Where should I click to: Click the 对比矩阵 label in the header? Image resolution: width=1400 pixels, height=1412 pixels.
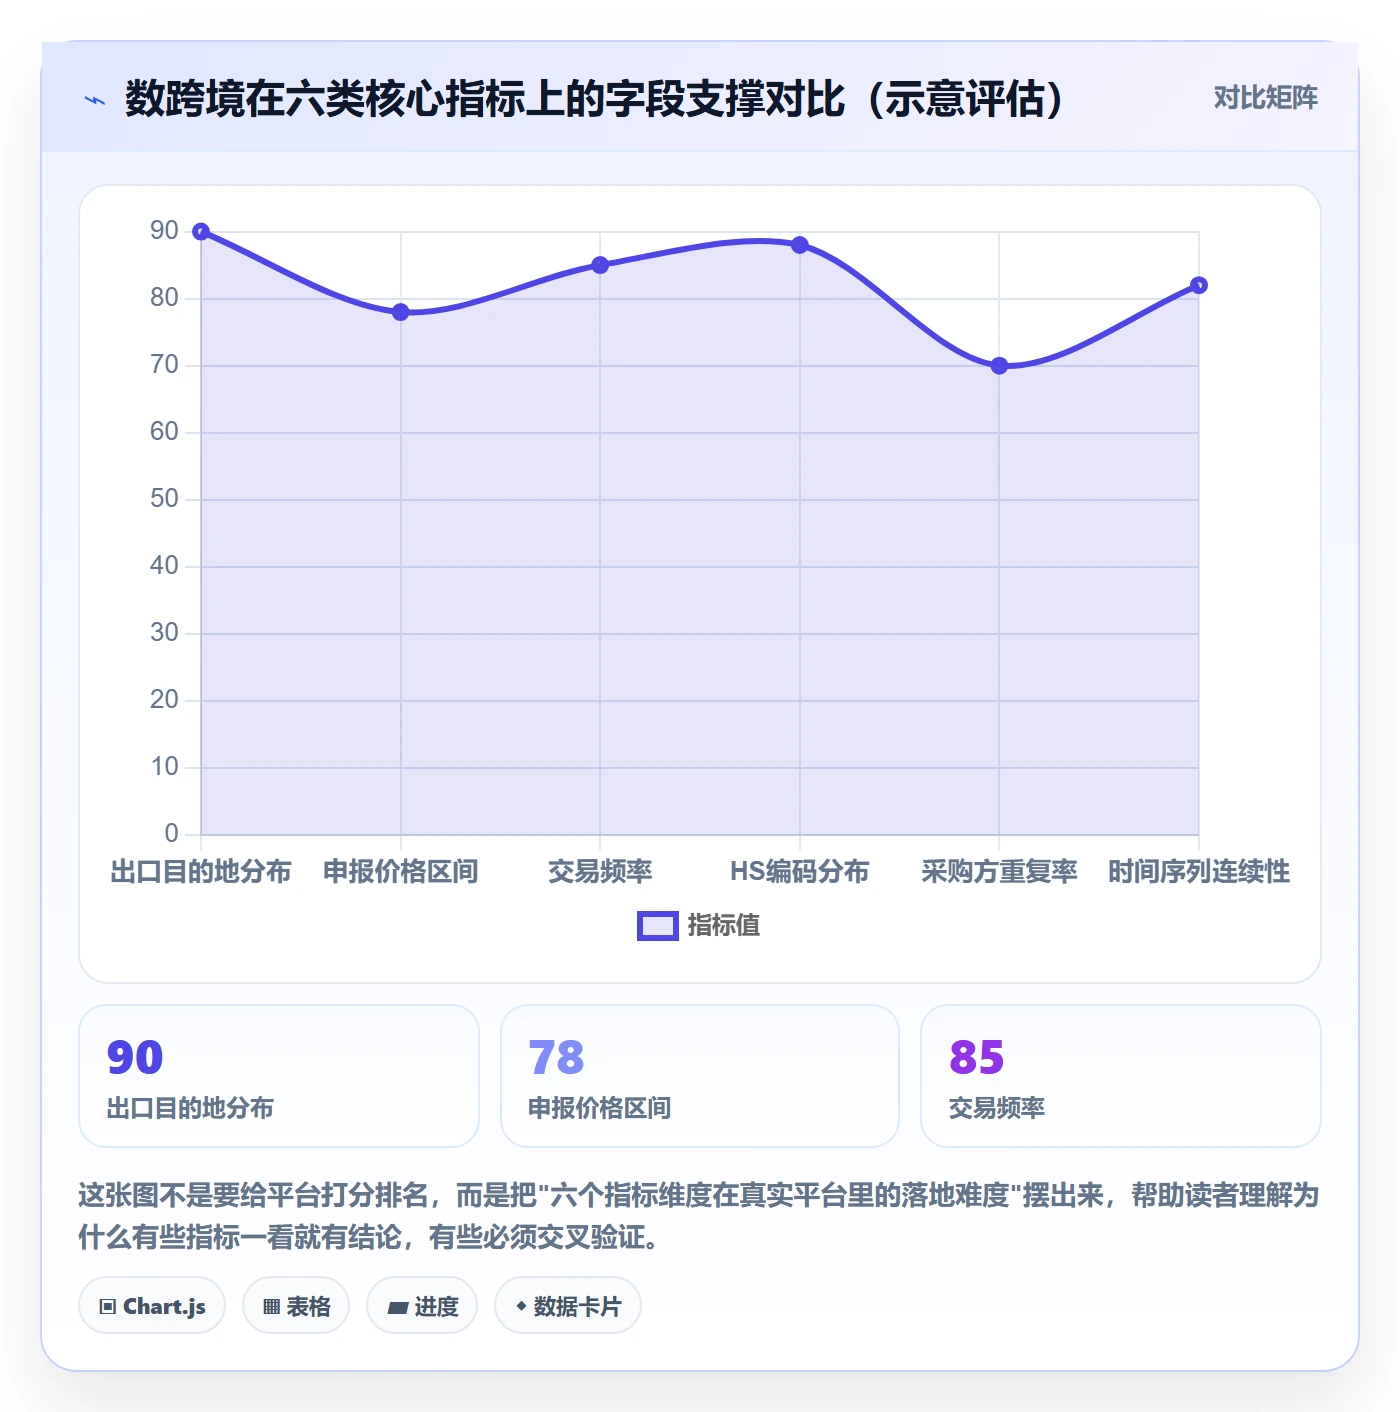1266,98
